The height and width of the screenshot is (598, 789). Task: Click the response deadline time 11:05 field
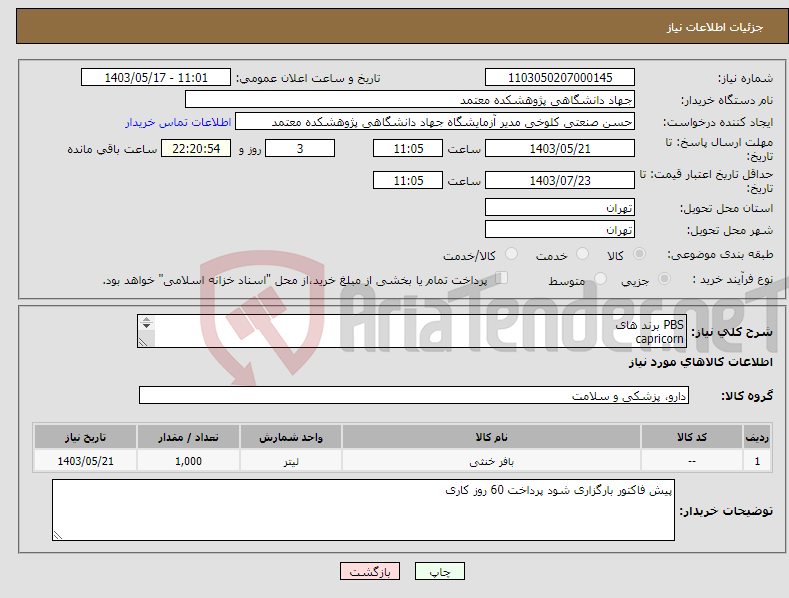pyautogui.click(x=408, y=148)
